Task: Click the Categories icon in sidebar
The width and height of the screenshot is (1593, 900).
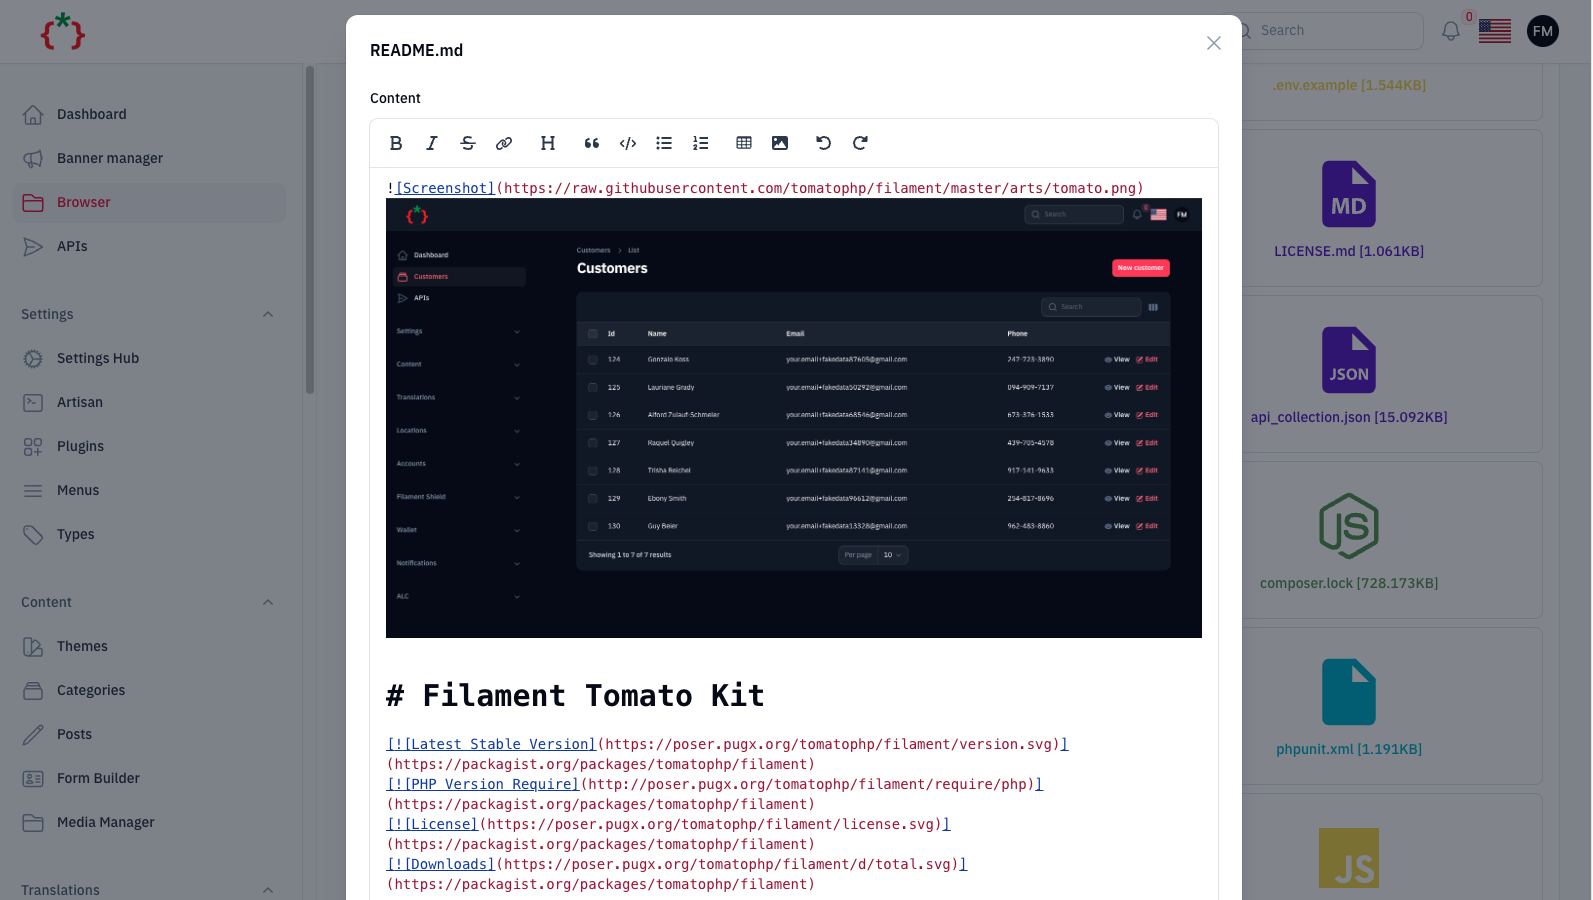Action: pos(33,690)
